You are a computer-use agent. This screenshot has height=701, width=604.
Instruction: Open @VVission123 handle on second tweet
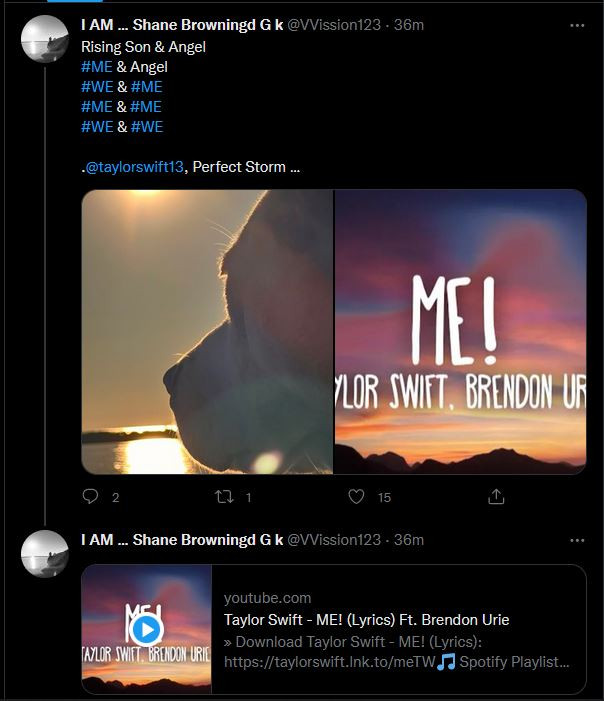click(x=334, y=540)
